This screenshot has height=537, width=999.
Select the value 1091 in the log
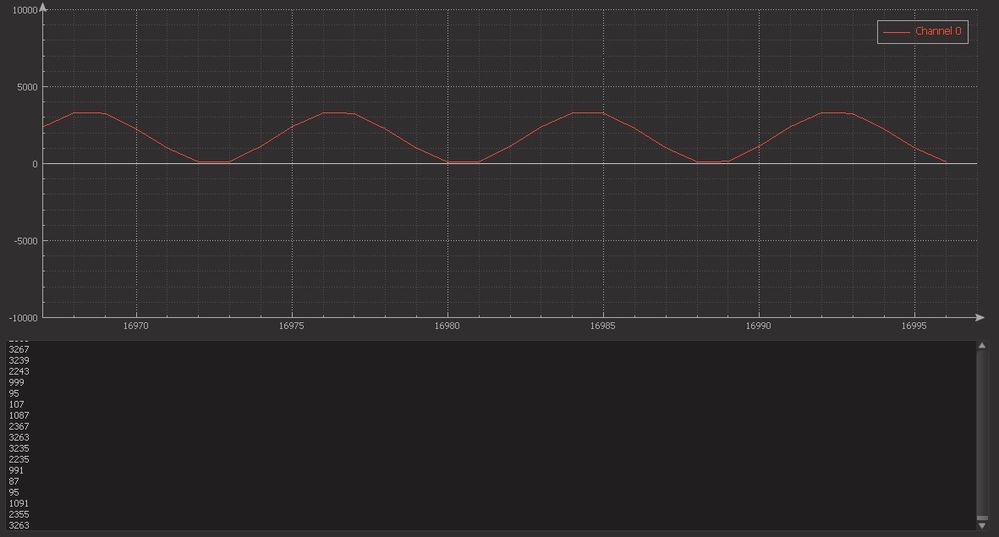(x=18, y=503)
